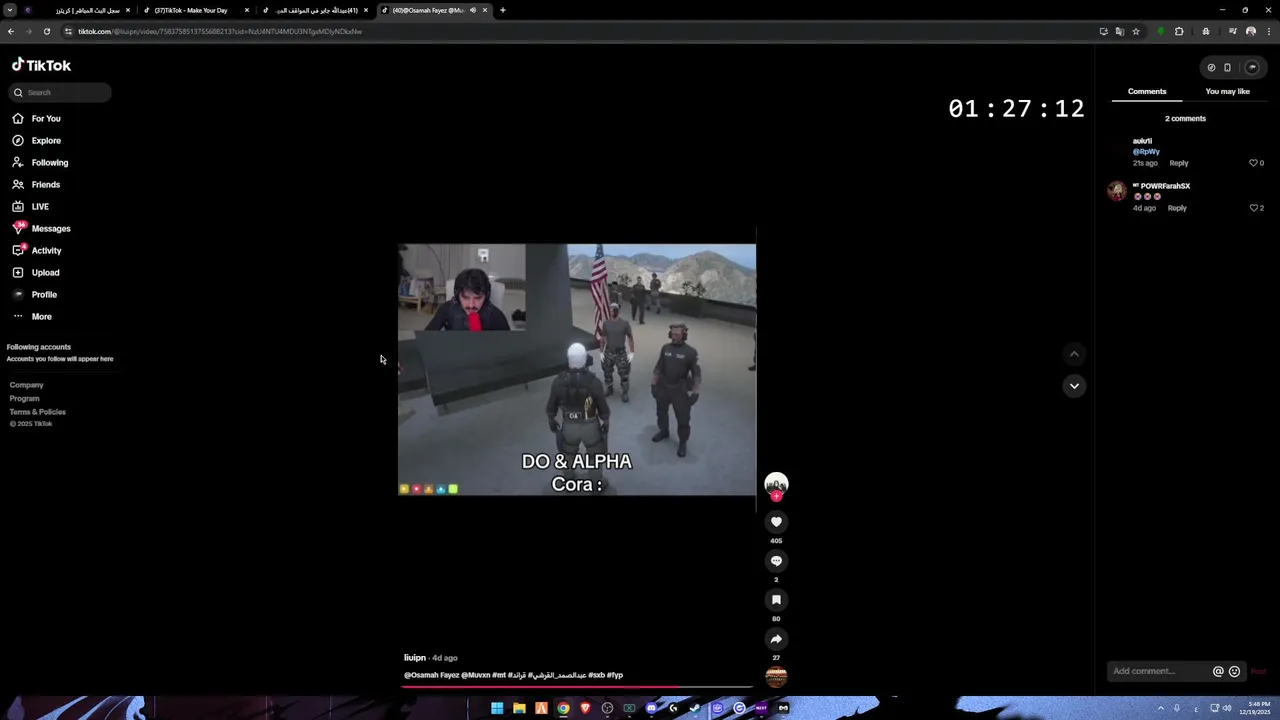1280x720 pixels.
Task: Open the #fyp hashtag
Action: coord(614,675)
